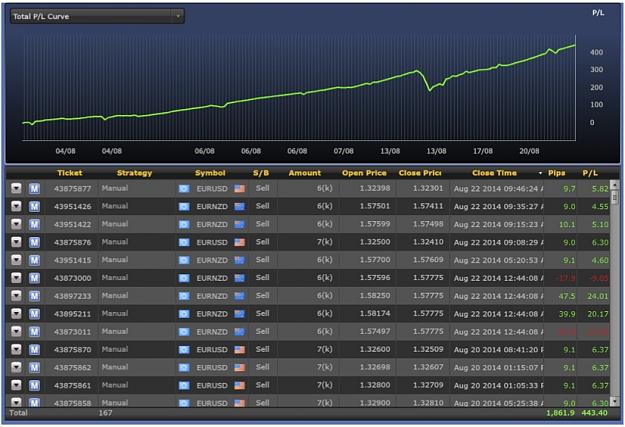
Task: Expand row arrow for ticket 43951422
Action: (16, 224)
